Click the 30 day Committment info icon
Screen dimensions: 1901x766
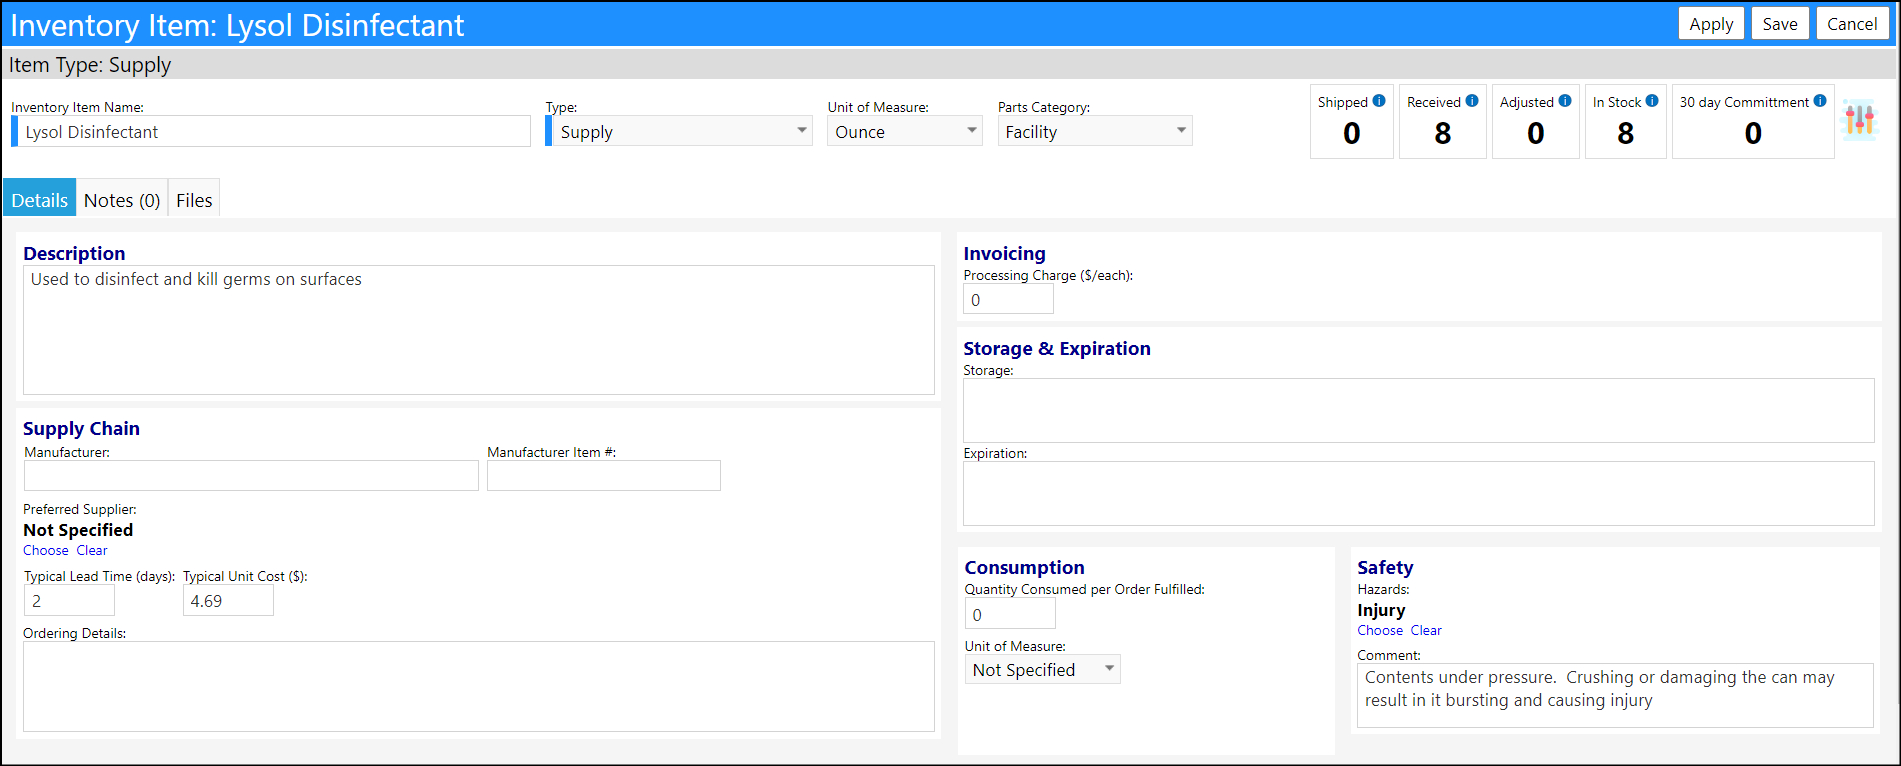tap(1820, 101)
